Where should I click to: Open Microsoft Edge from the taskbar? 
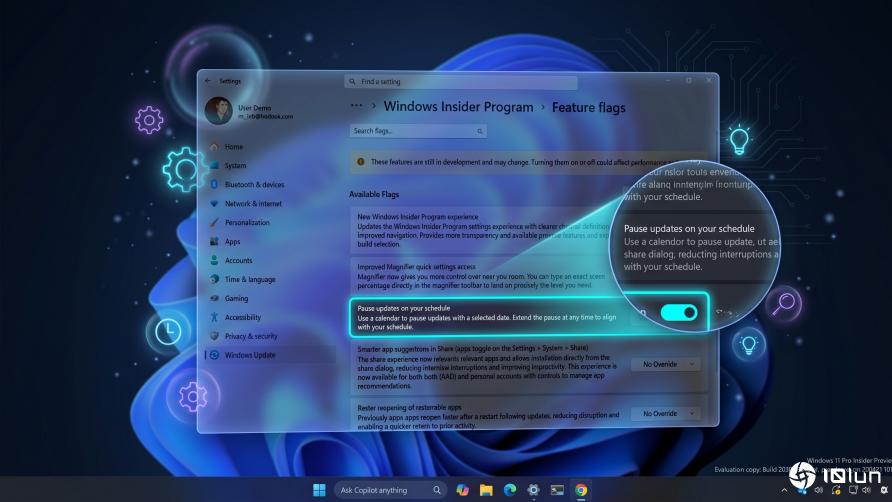[x=510, y=490]
